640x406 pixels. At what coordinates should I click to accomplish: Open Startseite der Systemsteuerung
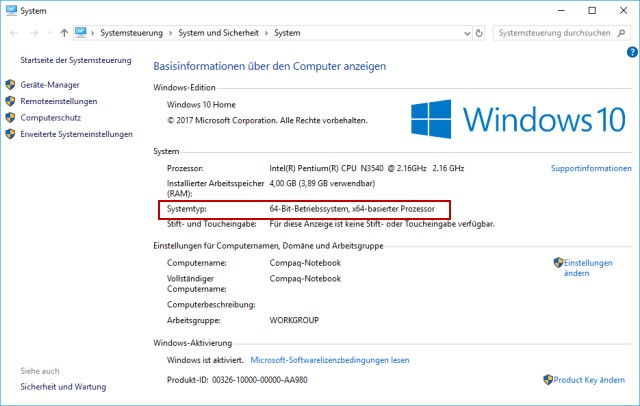pyautogui.click(x=76, y=60)
